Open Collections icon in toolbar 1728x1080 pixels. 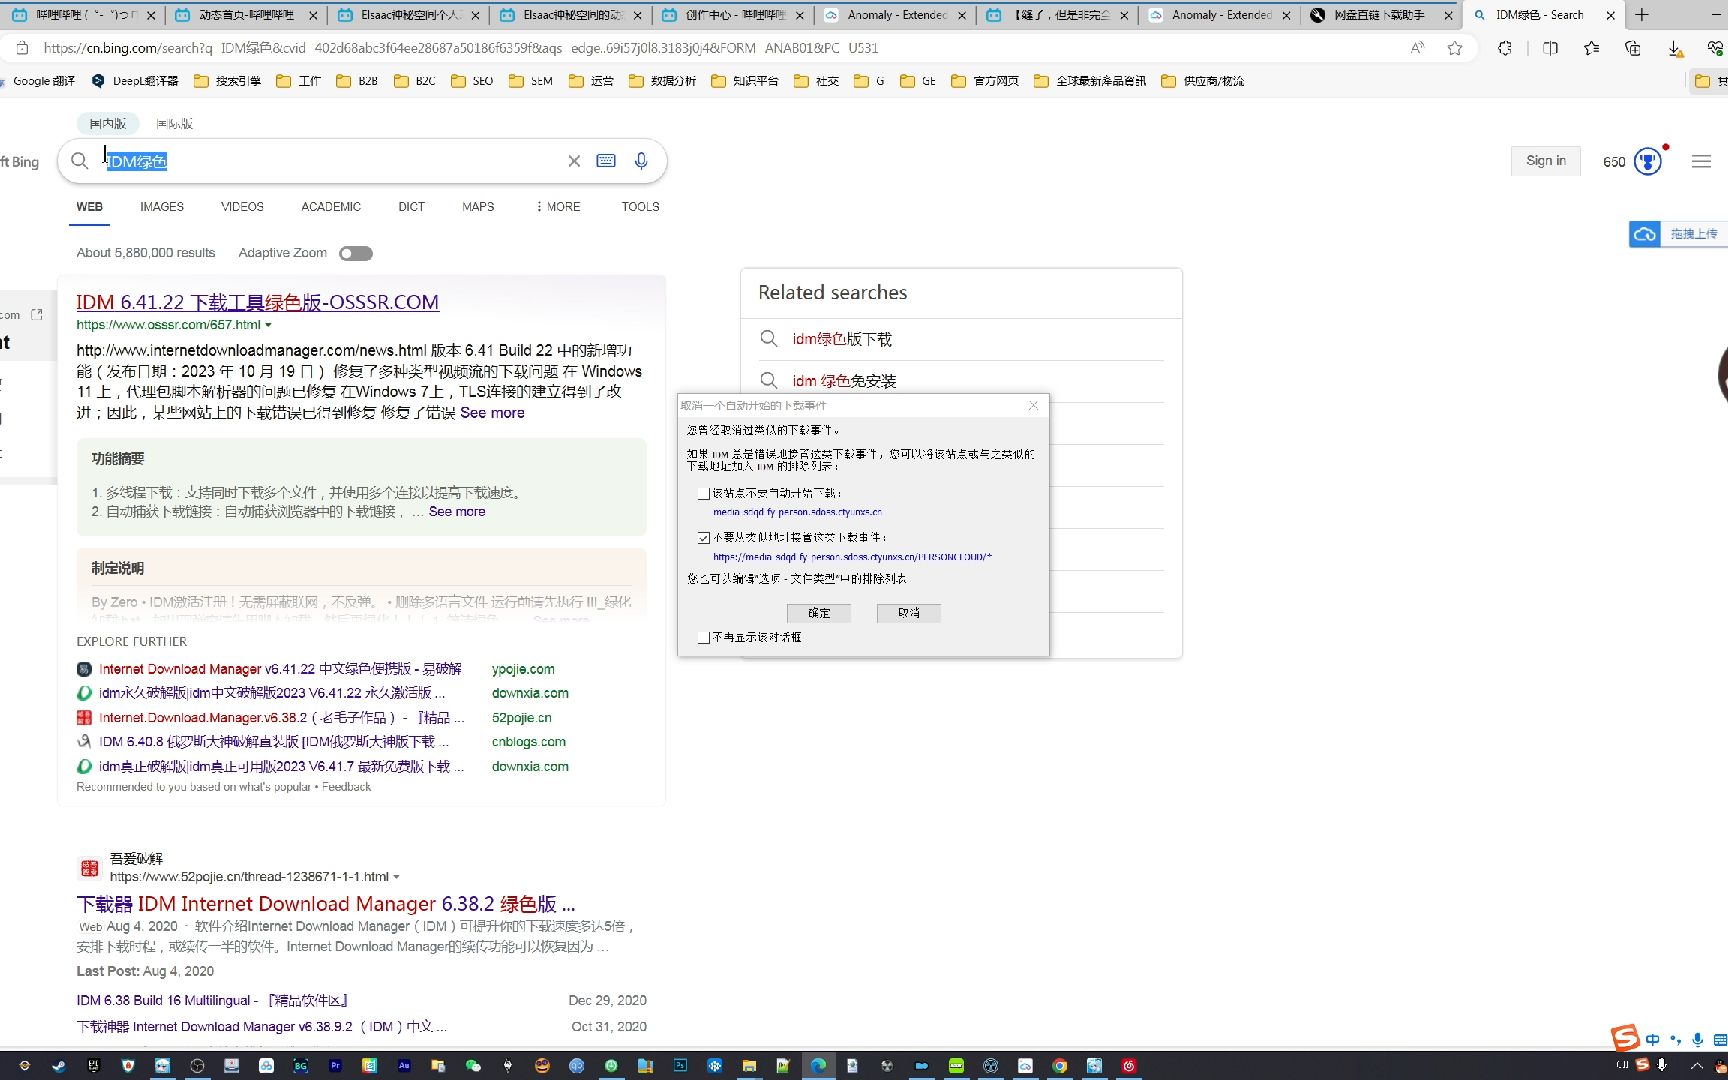(x=1633, y=48)
